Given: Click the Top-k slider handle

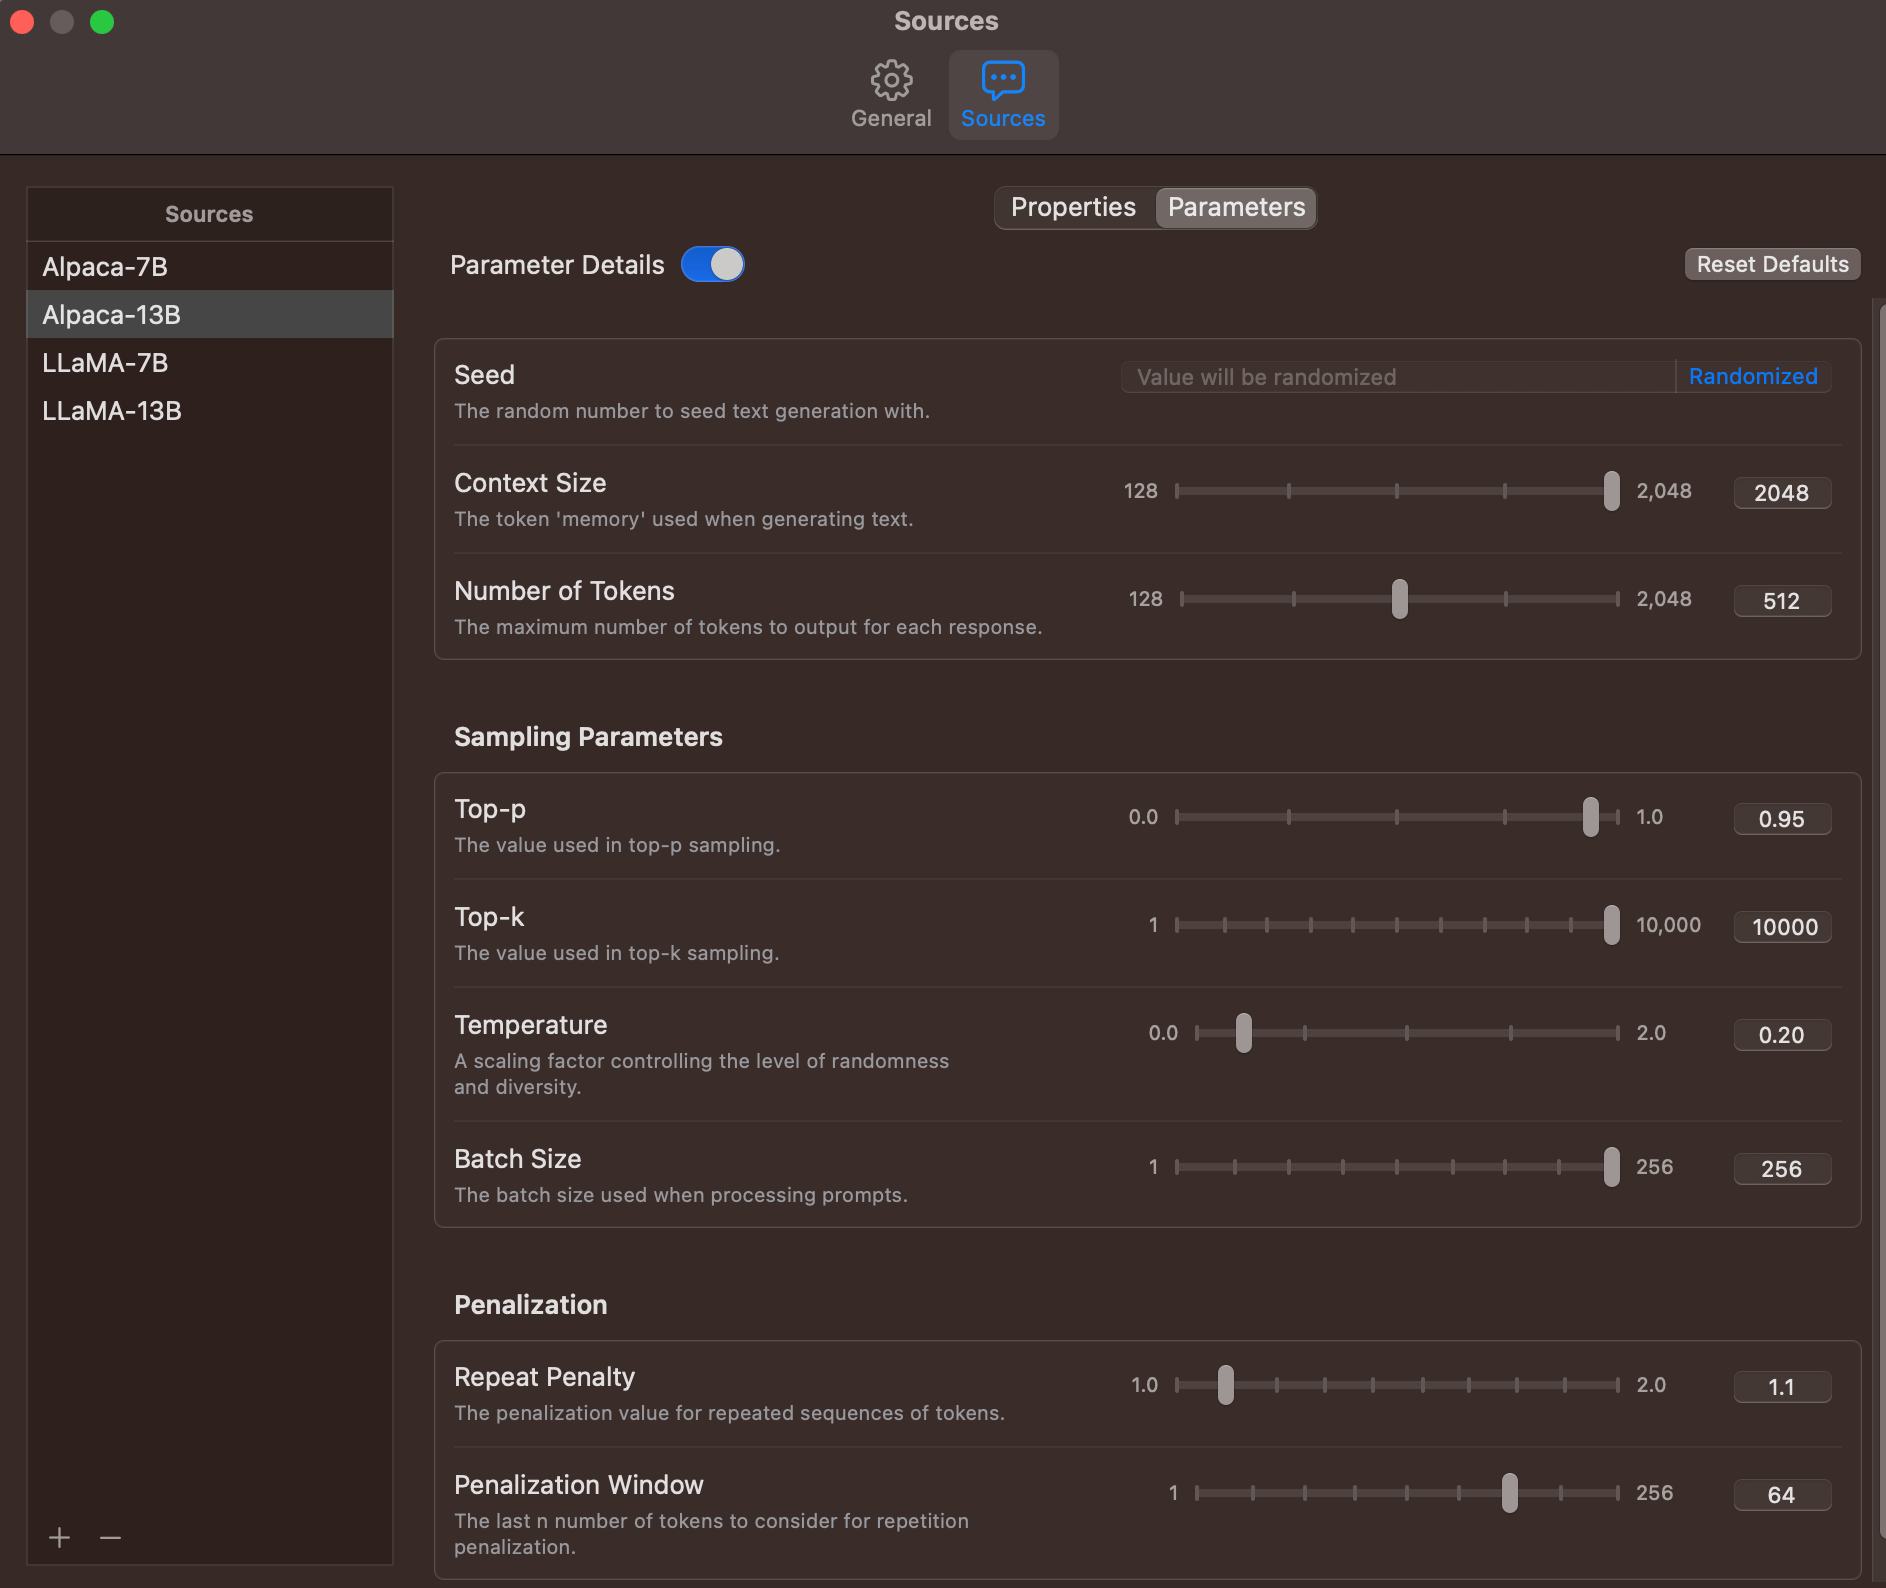Looking at the screenshot, I should [1611, 925].
